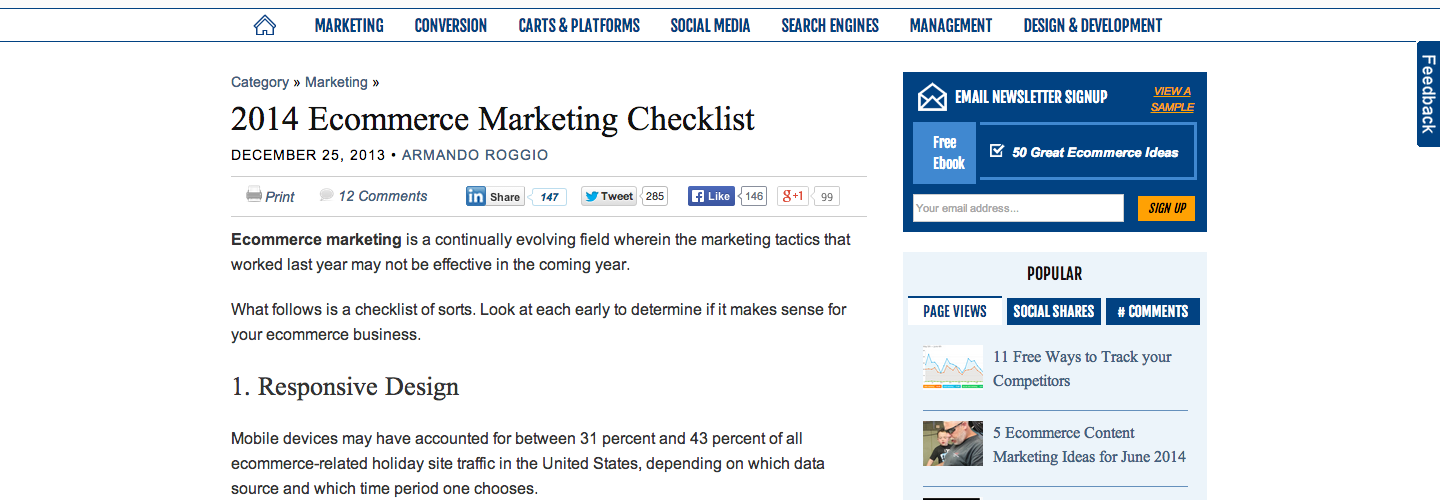Click the newsletter envelope icon
1440x500 pixels.
(x=932, y=97)
